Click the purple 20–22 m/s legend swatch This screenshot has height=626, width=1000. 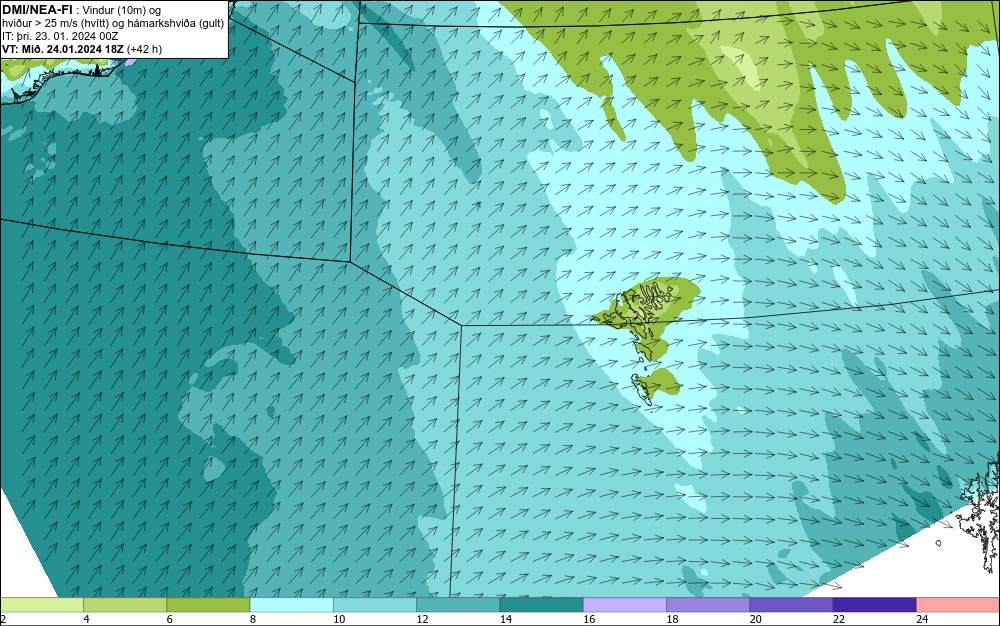[791, 604]
